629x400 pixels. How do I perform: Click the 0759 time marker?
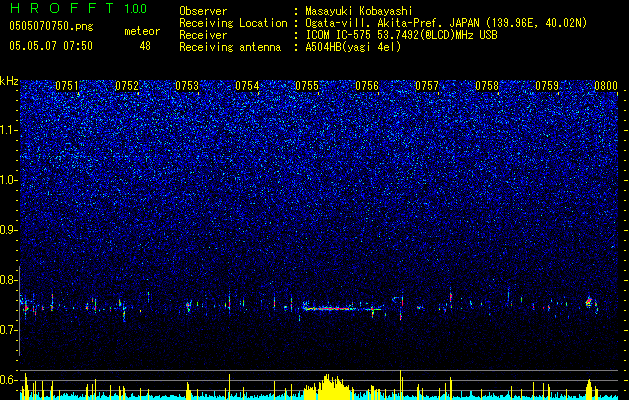click(x=547, y=86)
